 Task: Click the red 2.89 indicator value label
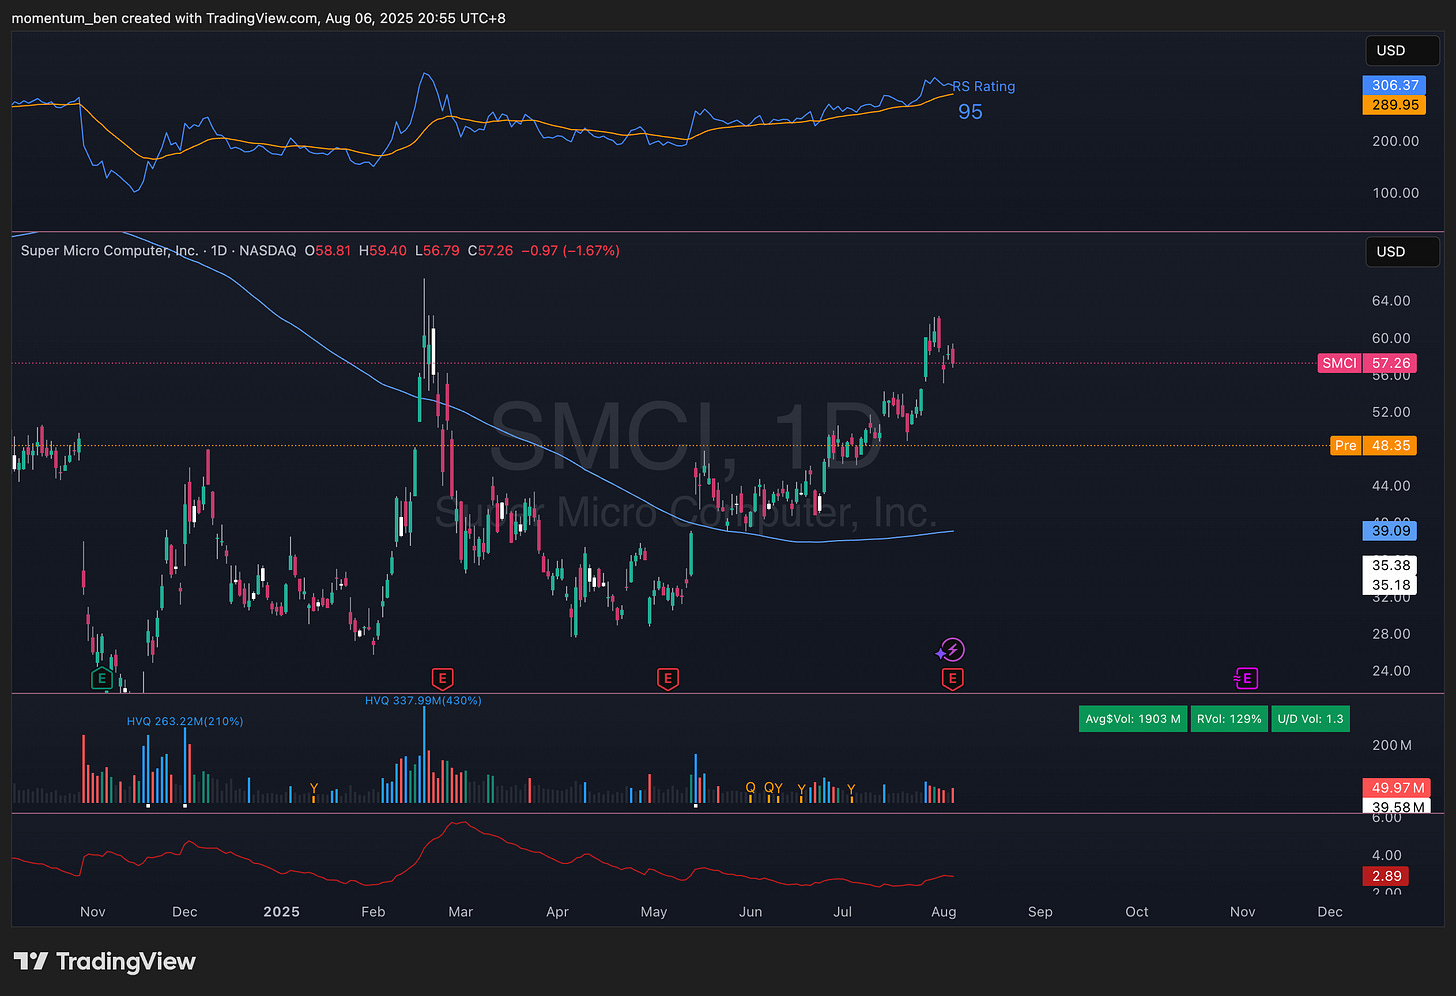pyautogui.click(x=1387, y=876)
